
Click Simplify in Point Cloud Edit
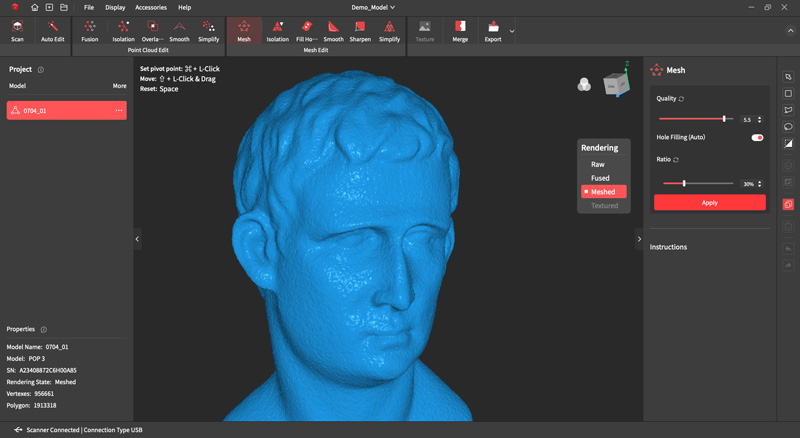(x=209, y=31)
